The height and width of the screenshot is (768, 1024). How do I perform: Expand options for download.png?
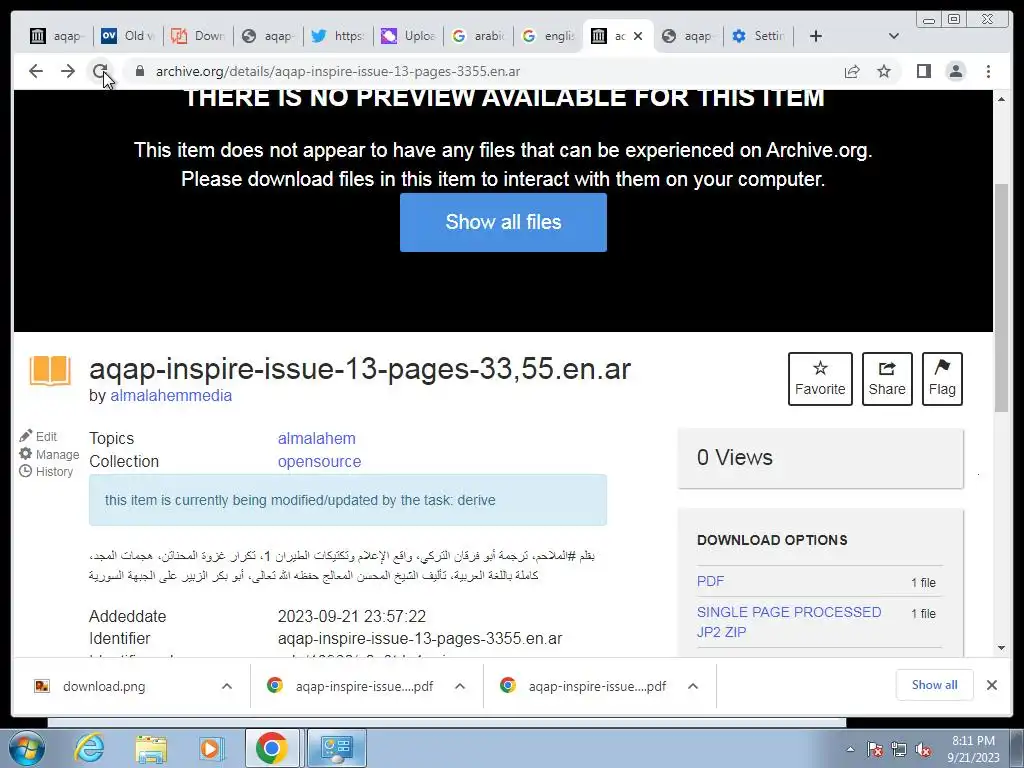pos(227,686)
